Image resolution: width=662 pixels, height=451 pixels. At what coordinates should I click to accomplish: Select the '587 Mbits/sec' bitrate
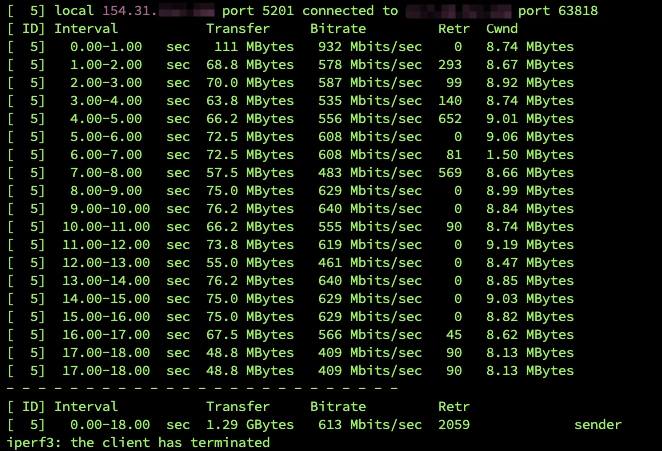pyautogui.click(x=370, y=83)
